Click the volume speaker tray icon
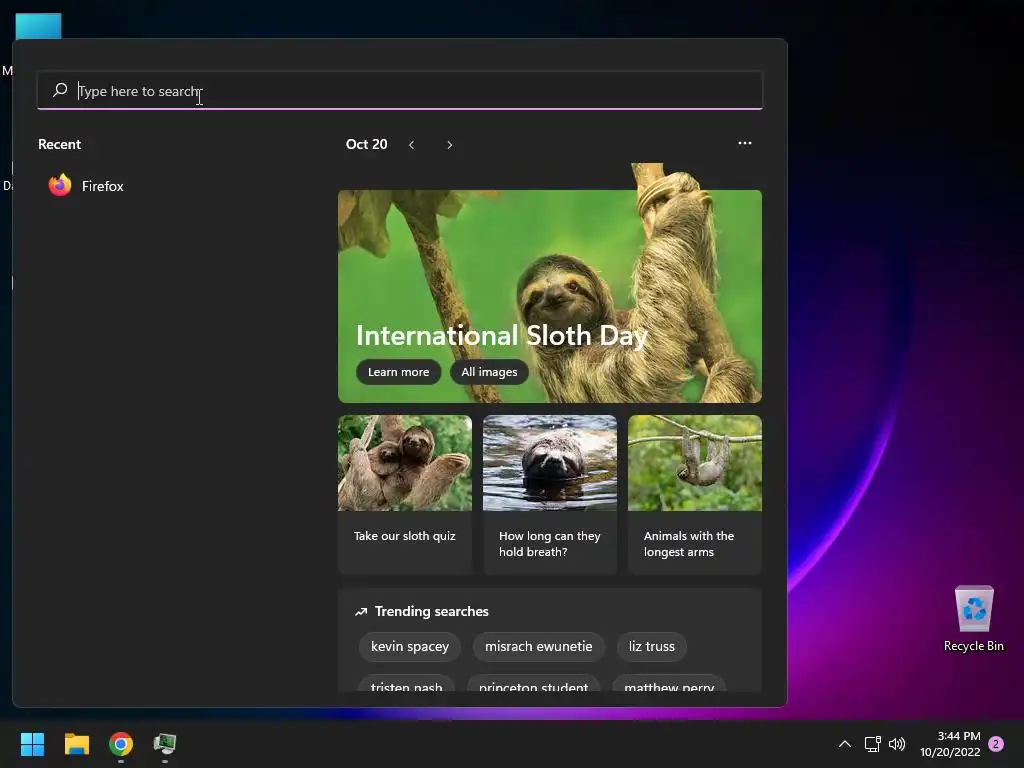Viewport: 1024px width, 768px height. tap(897, 744)
